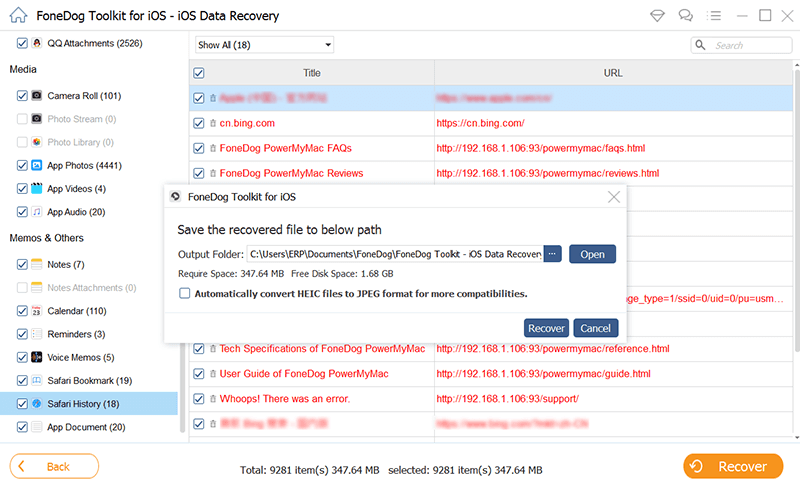Uncheck the Camera Roll (101) checkbox
Image resolution: width=800 pixels, height=489 pixels.
point(22,95)
